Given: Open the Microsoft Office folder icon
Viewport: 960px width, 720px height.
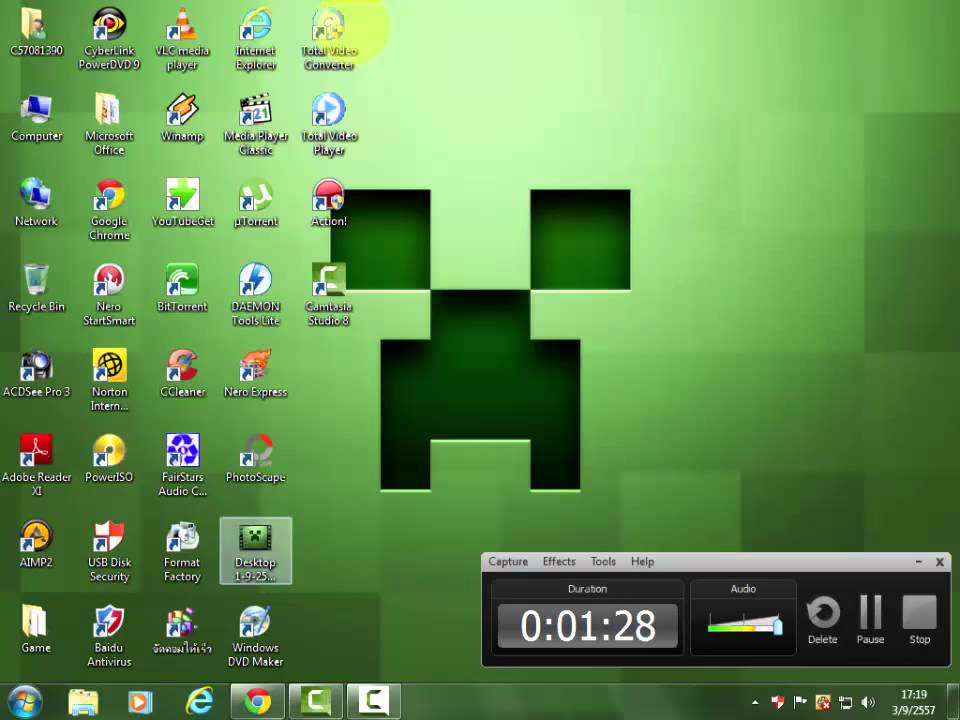Looking at the screenshot, I should [109, 124].
